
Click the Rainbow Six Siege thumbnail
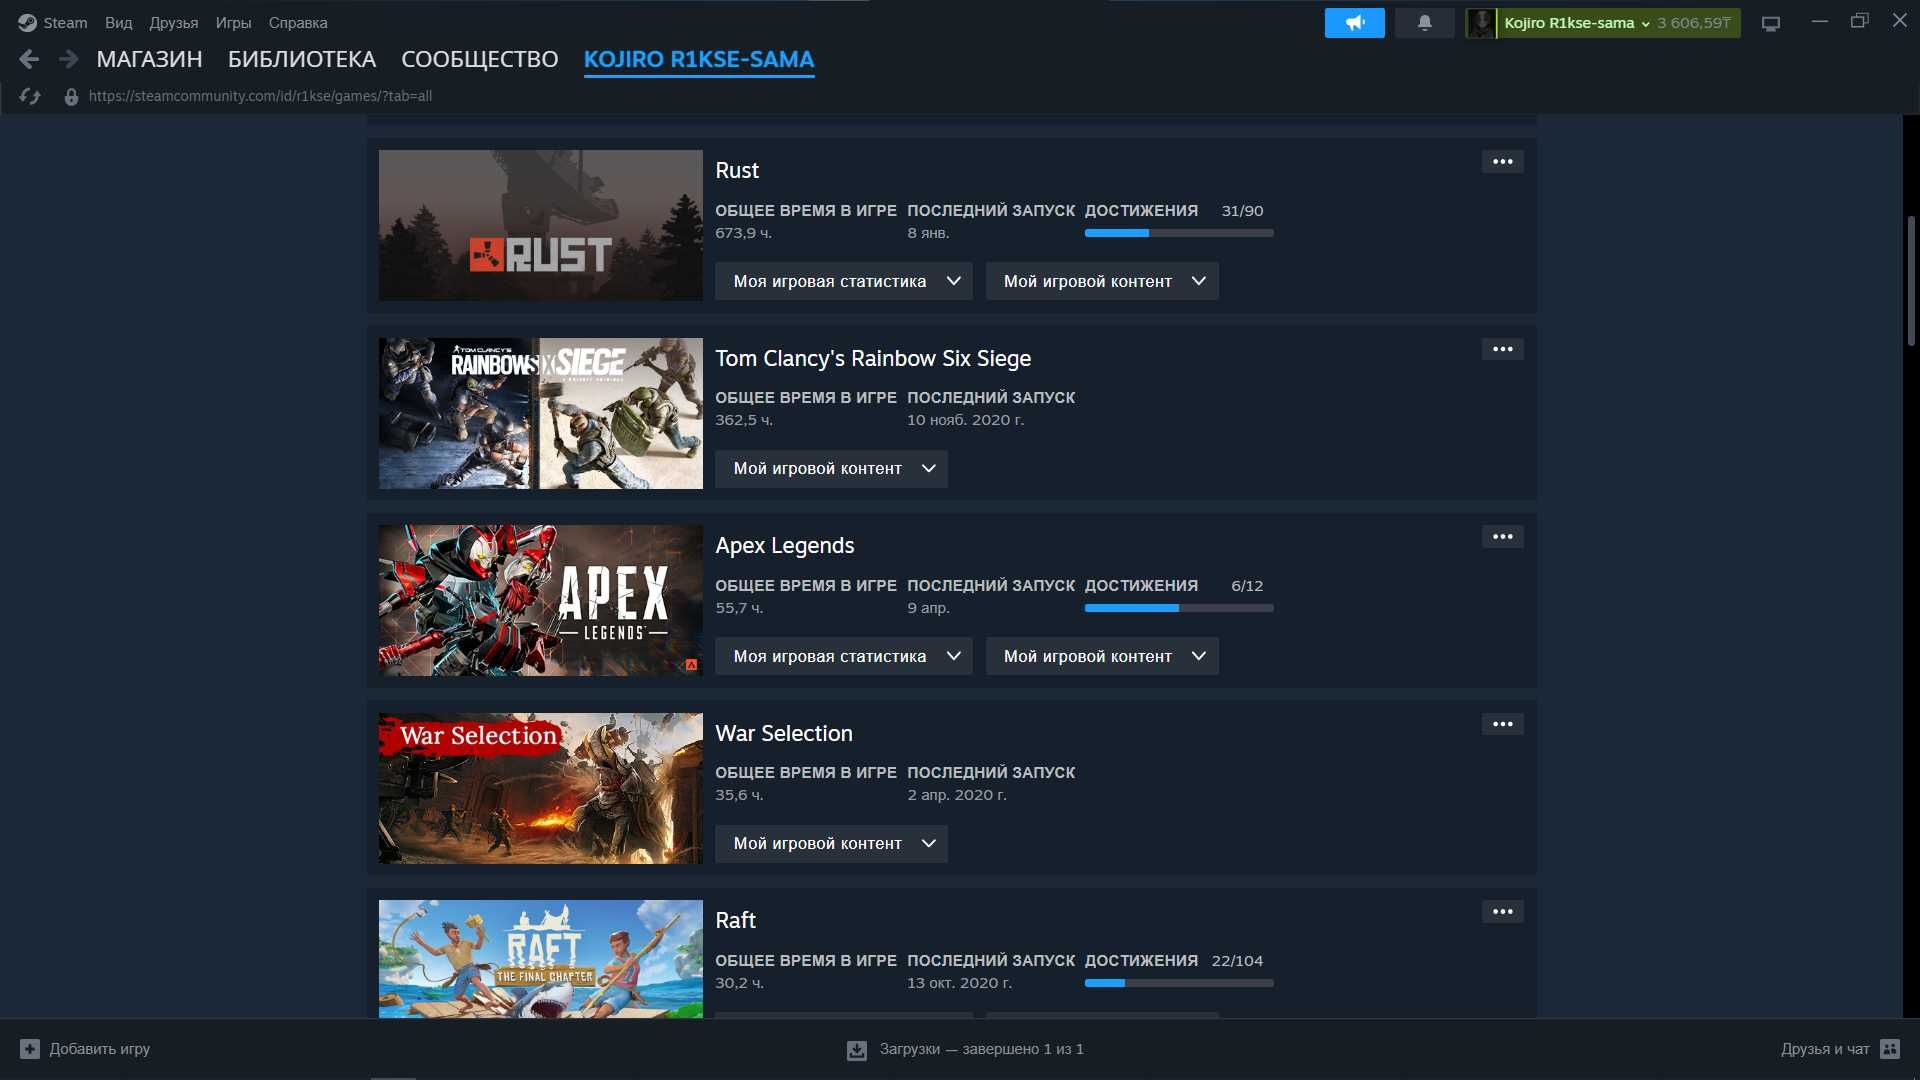click(x=541, y=413)
